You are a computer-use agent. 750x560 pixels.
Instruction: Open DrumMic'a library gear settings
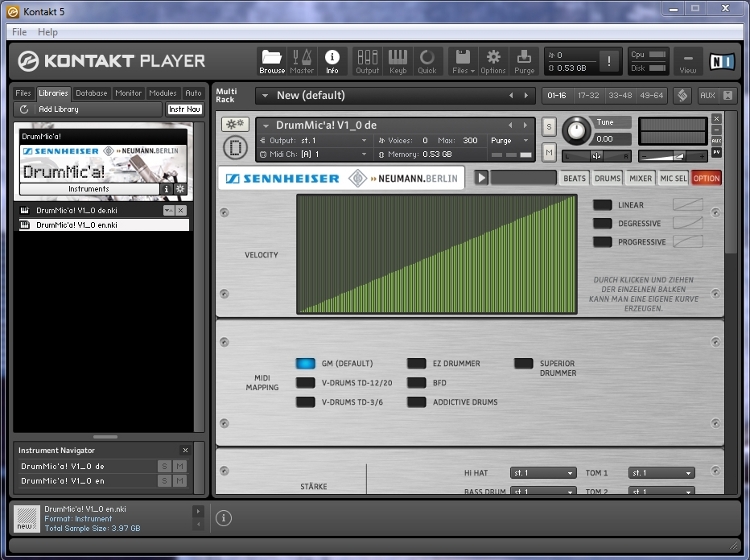(180, 189)
